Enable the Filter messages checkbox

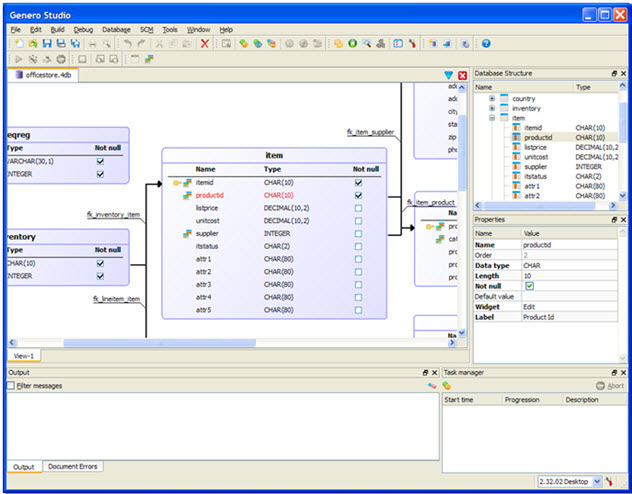pyautogui.click(x=11, y=385)
